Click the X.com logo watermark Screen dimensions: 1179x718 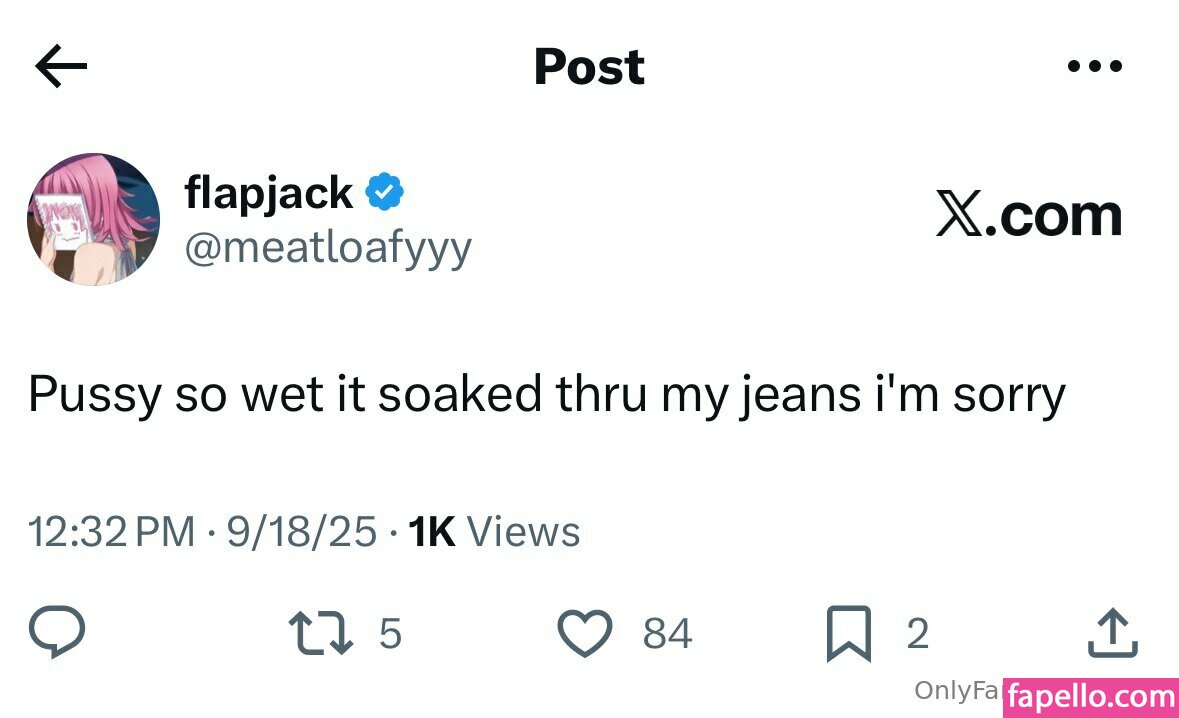(x=1029, y=215)
